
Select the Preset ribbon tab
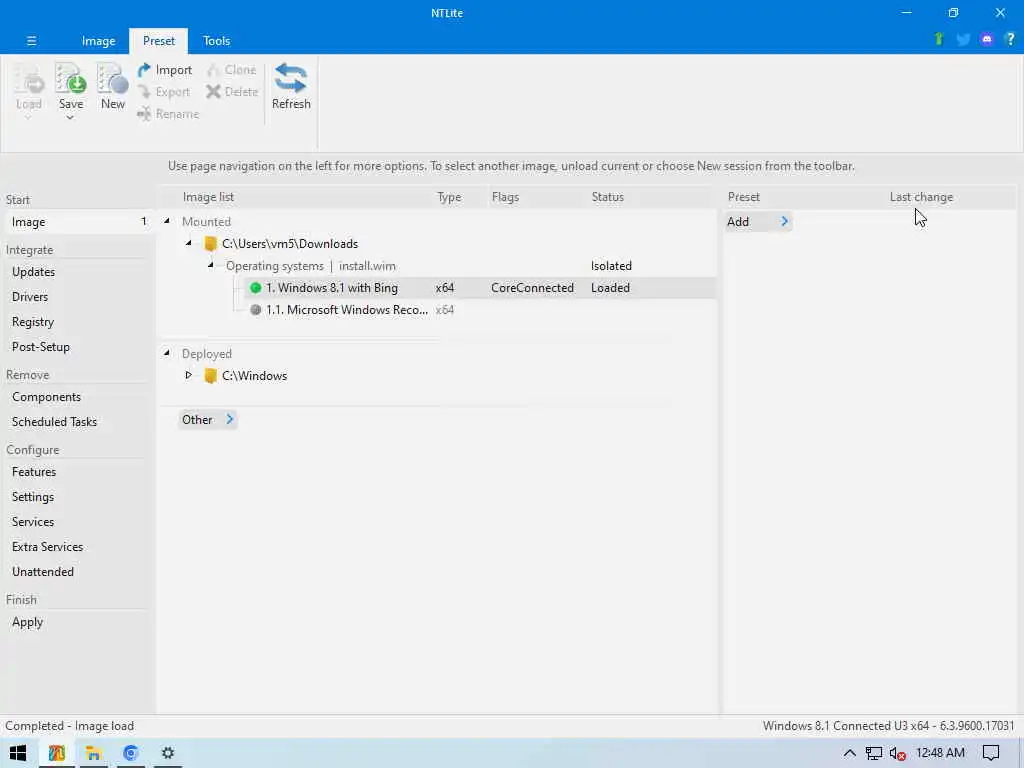coord(159,40)
